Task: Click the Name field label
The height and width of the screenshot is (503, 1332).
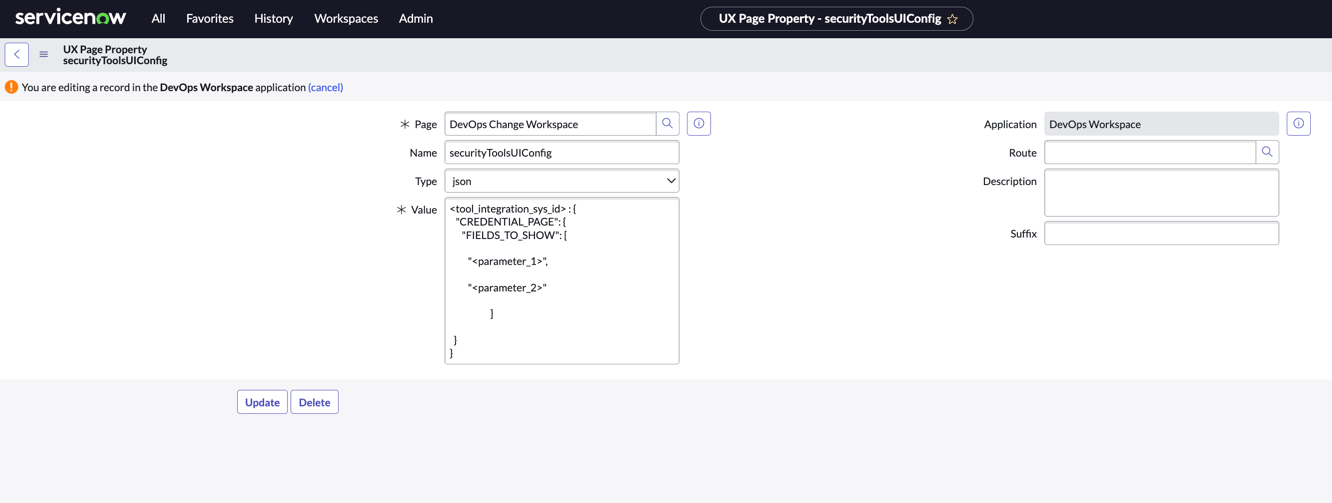Action: click(423, 152)
